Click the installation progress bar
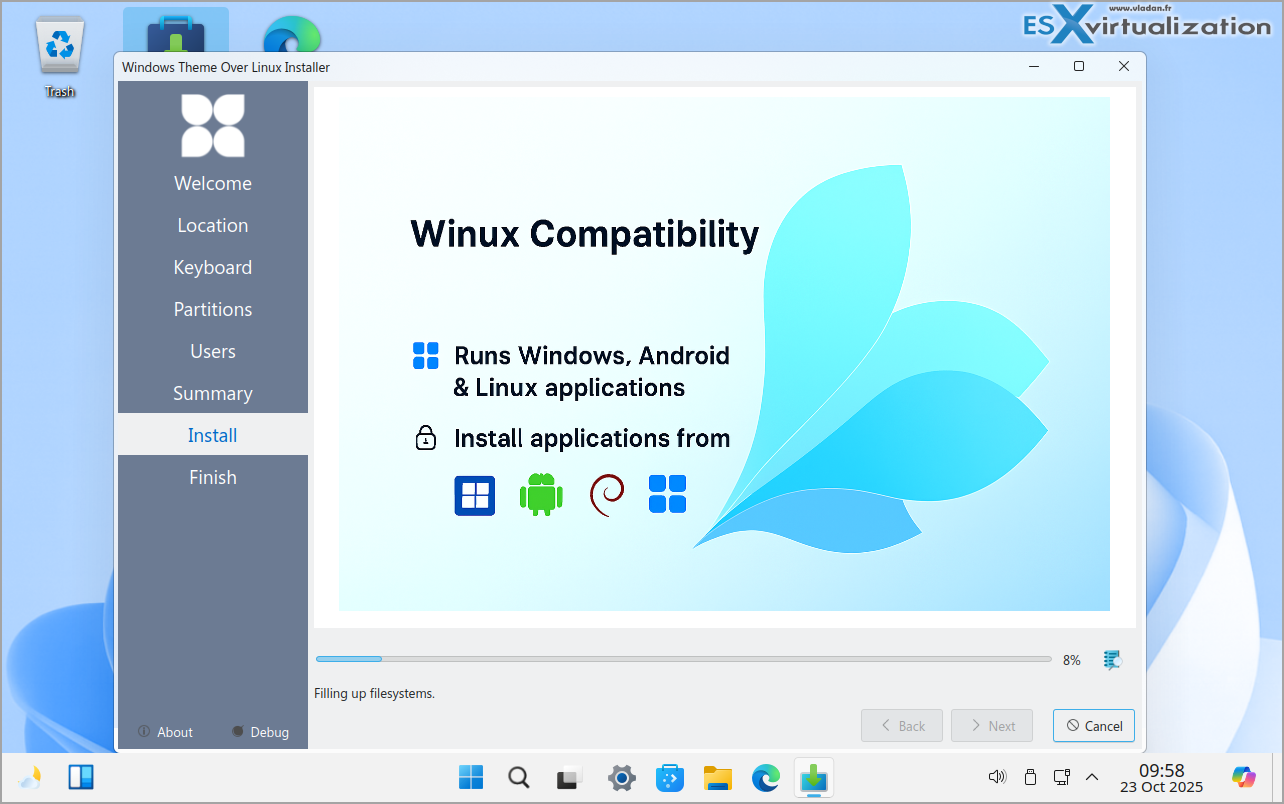Screen dimensions: 1284x804 pos(683,659)
